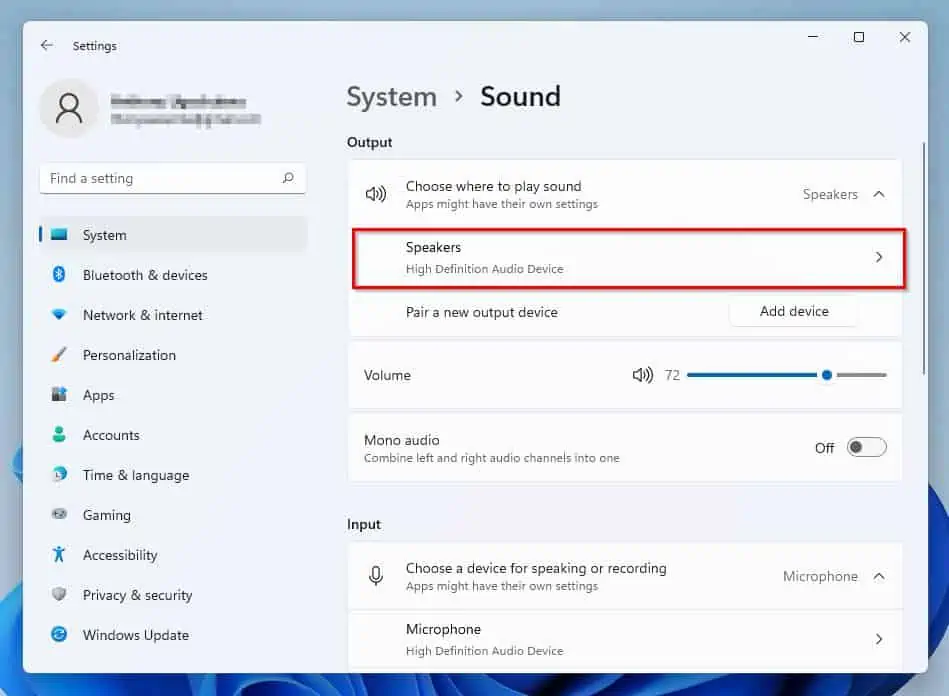Click the back arrow in the Settings header
Image resolution: width=949 pixels, height=696 pixels.
pyautogui.click(x=47, y=45)
